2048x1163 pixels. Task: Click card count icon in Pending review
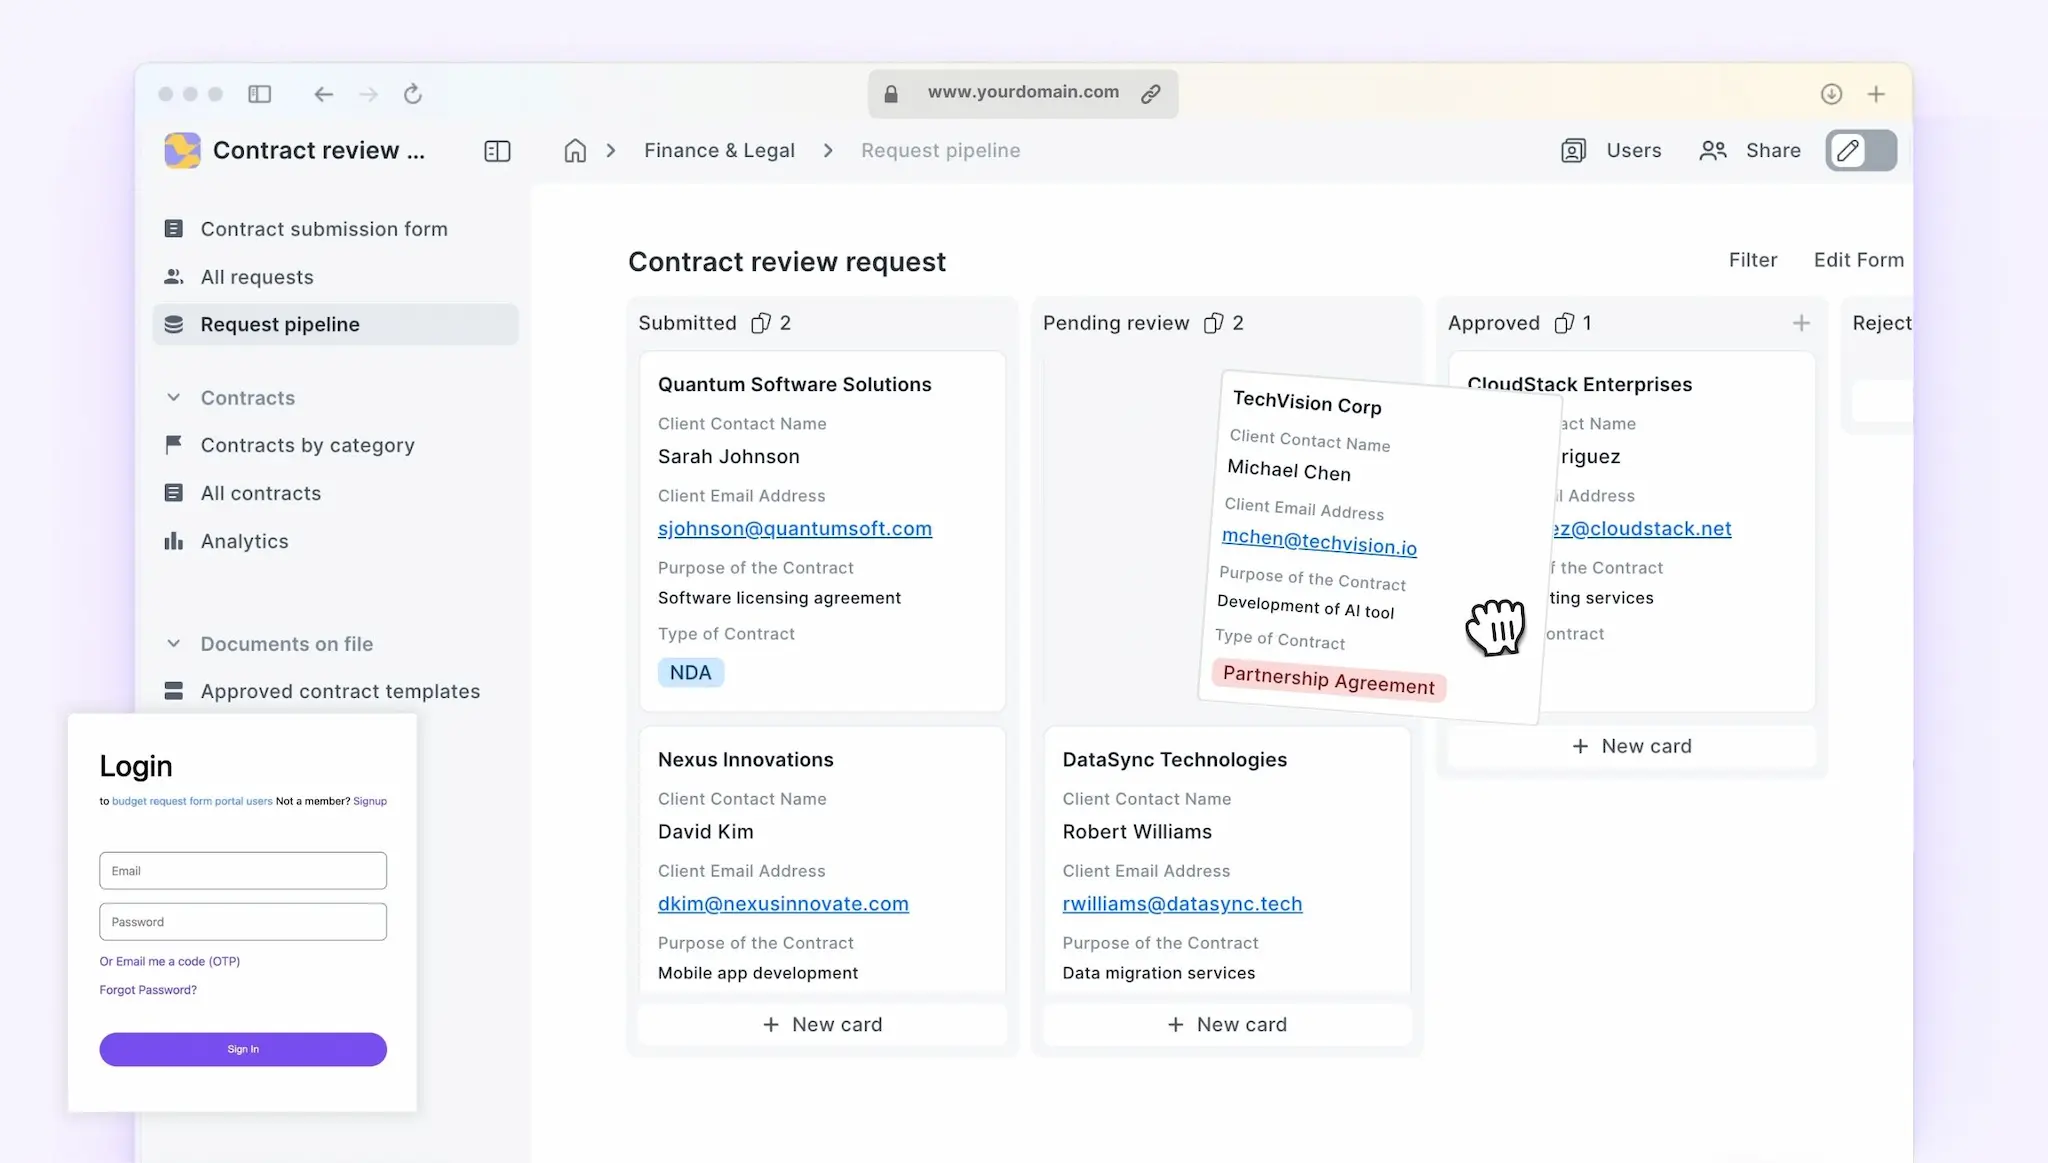pyautogui.click(x=1213, y=323)
